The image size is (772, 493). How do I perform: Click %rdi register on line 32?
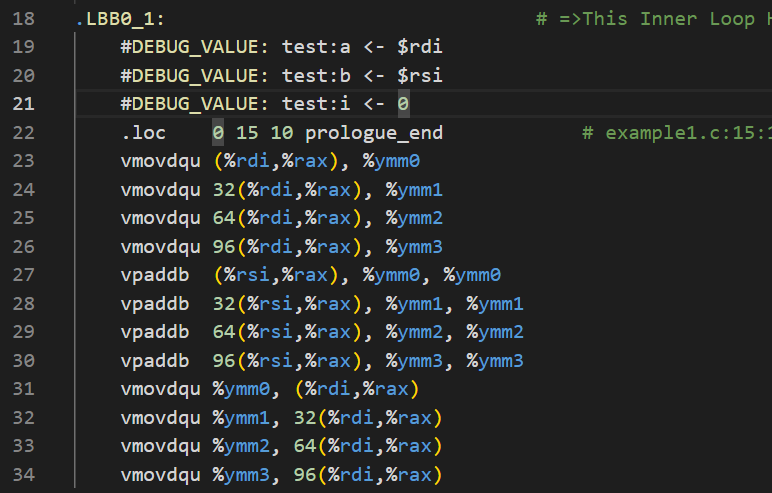[x=351, y=418]
